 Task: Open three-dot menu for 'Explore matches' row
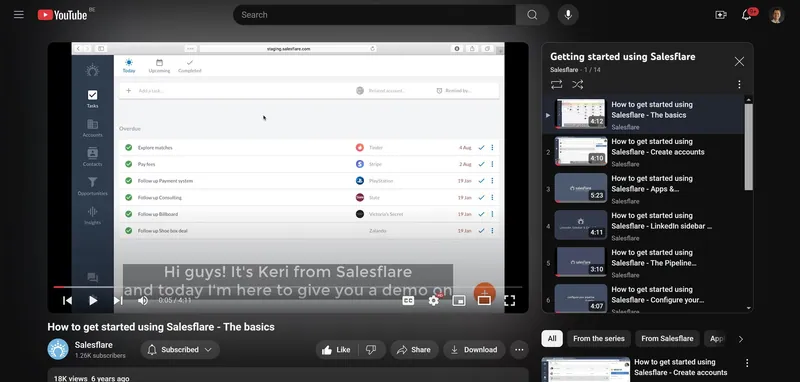click(x=492, y=147)
